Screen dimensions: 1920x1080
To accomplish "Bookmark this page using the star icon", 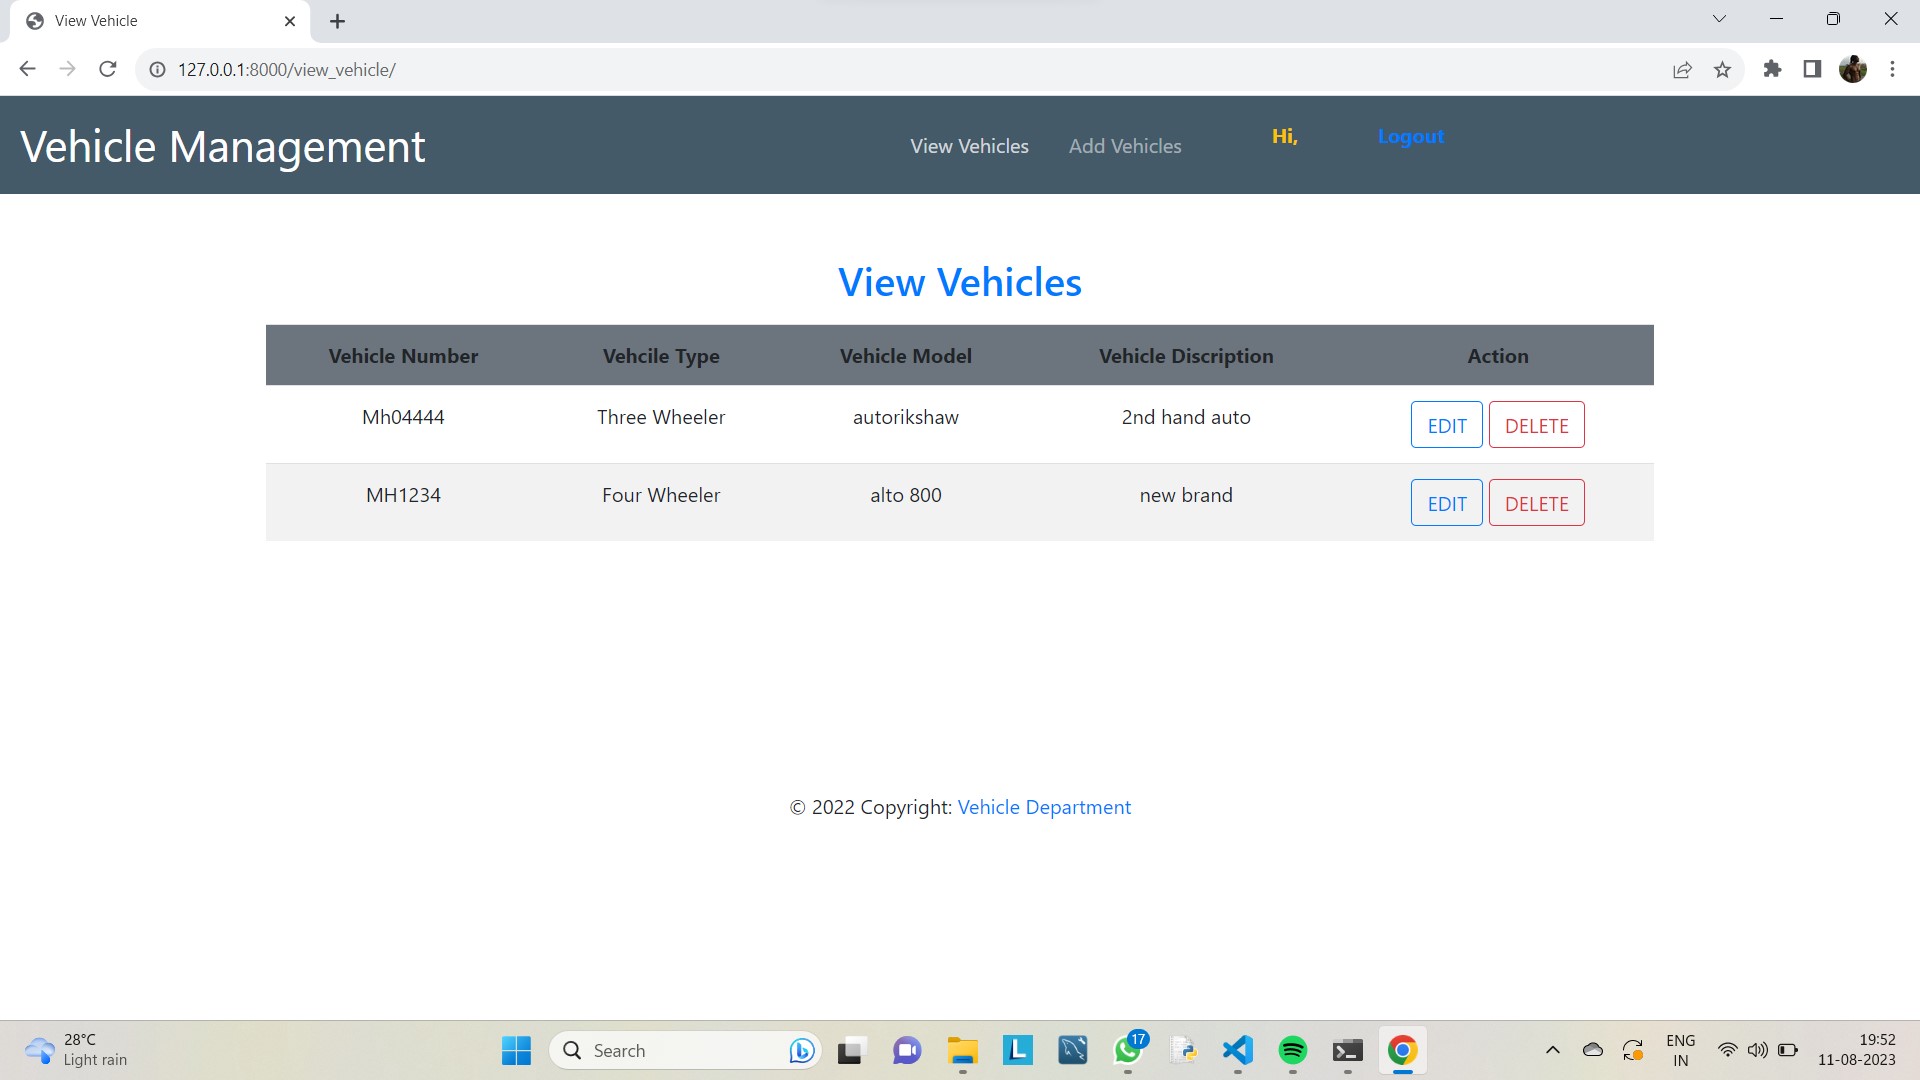I will (x=1722, y=69).
